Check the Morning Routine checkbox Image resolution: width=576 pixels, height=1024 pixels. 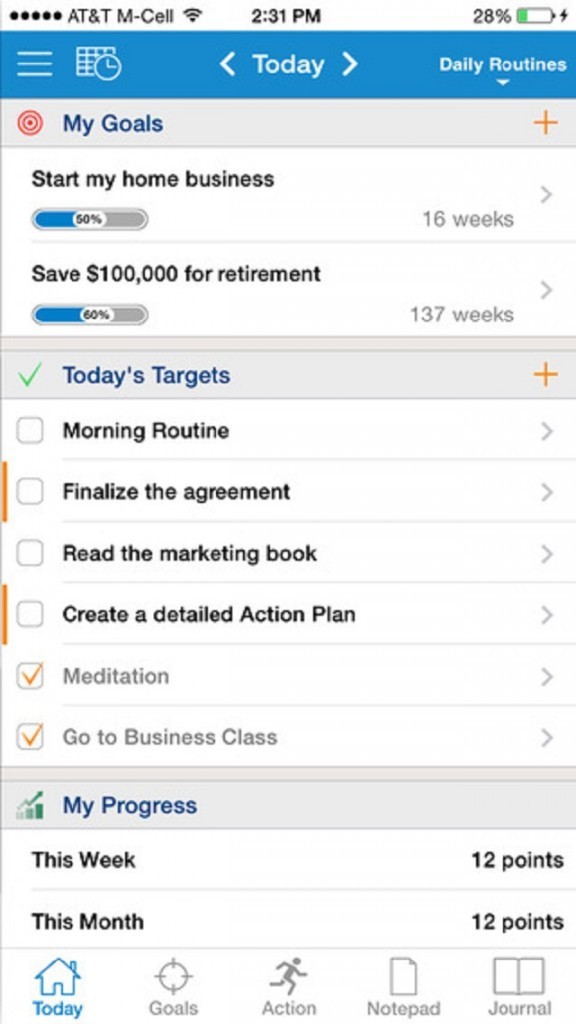[x=30, y=431]
